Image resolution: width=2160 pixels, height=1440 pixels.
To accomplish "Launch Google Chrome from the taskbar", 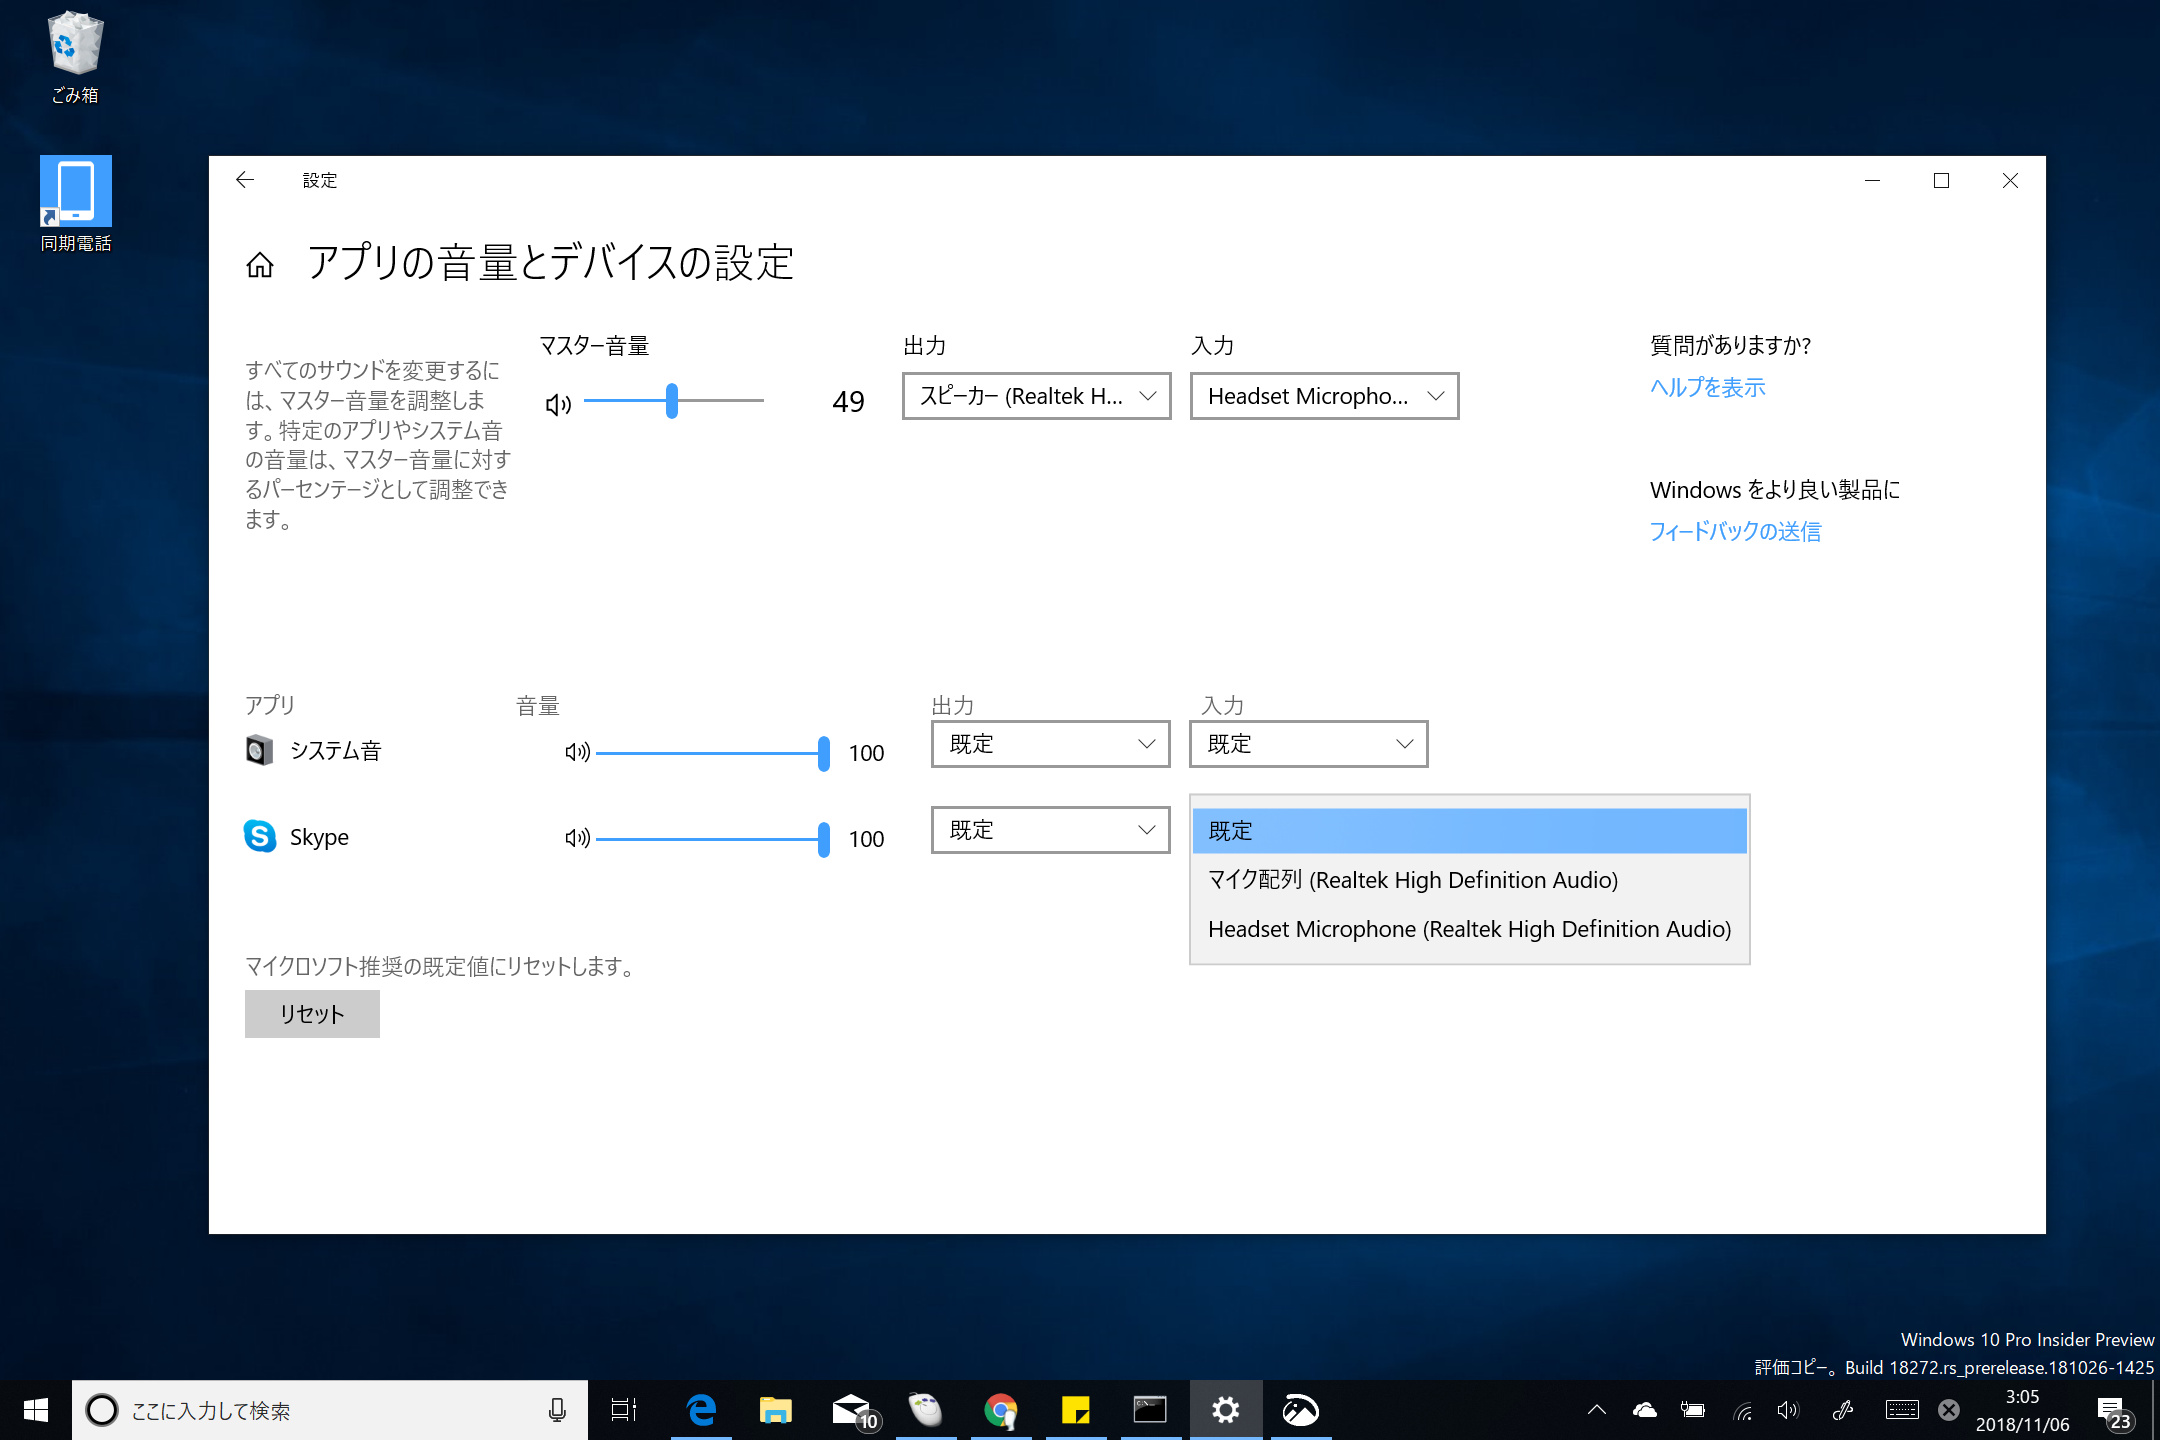I will pyautogui.click(x=1001, y=1410).
